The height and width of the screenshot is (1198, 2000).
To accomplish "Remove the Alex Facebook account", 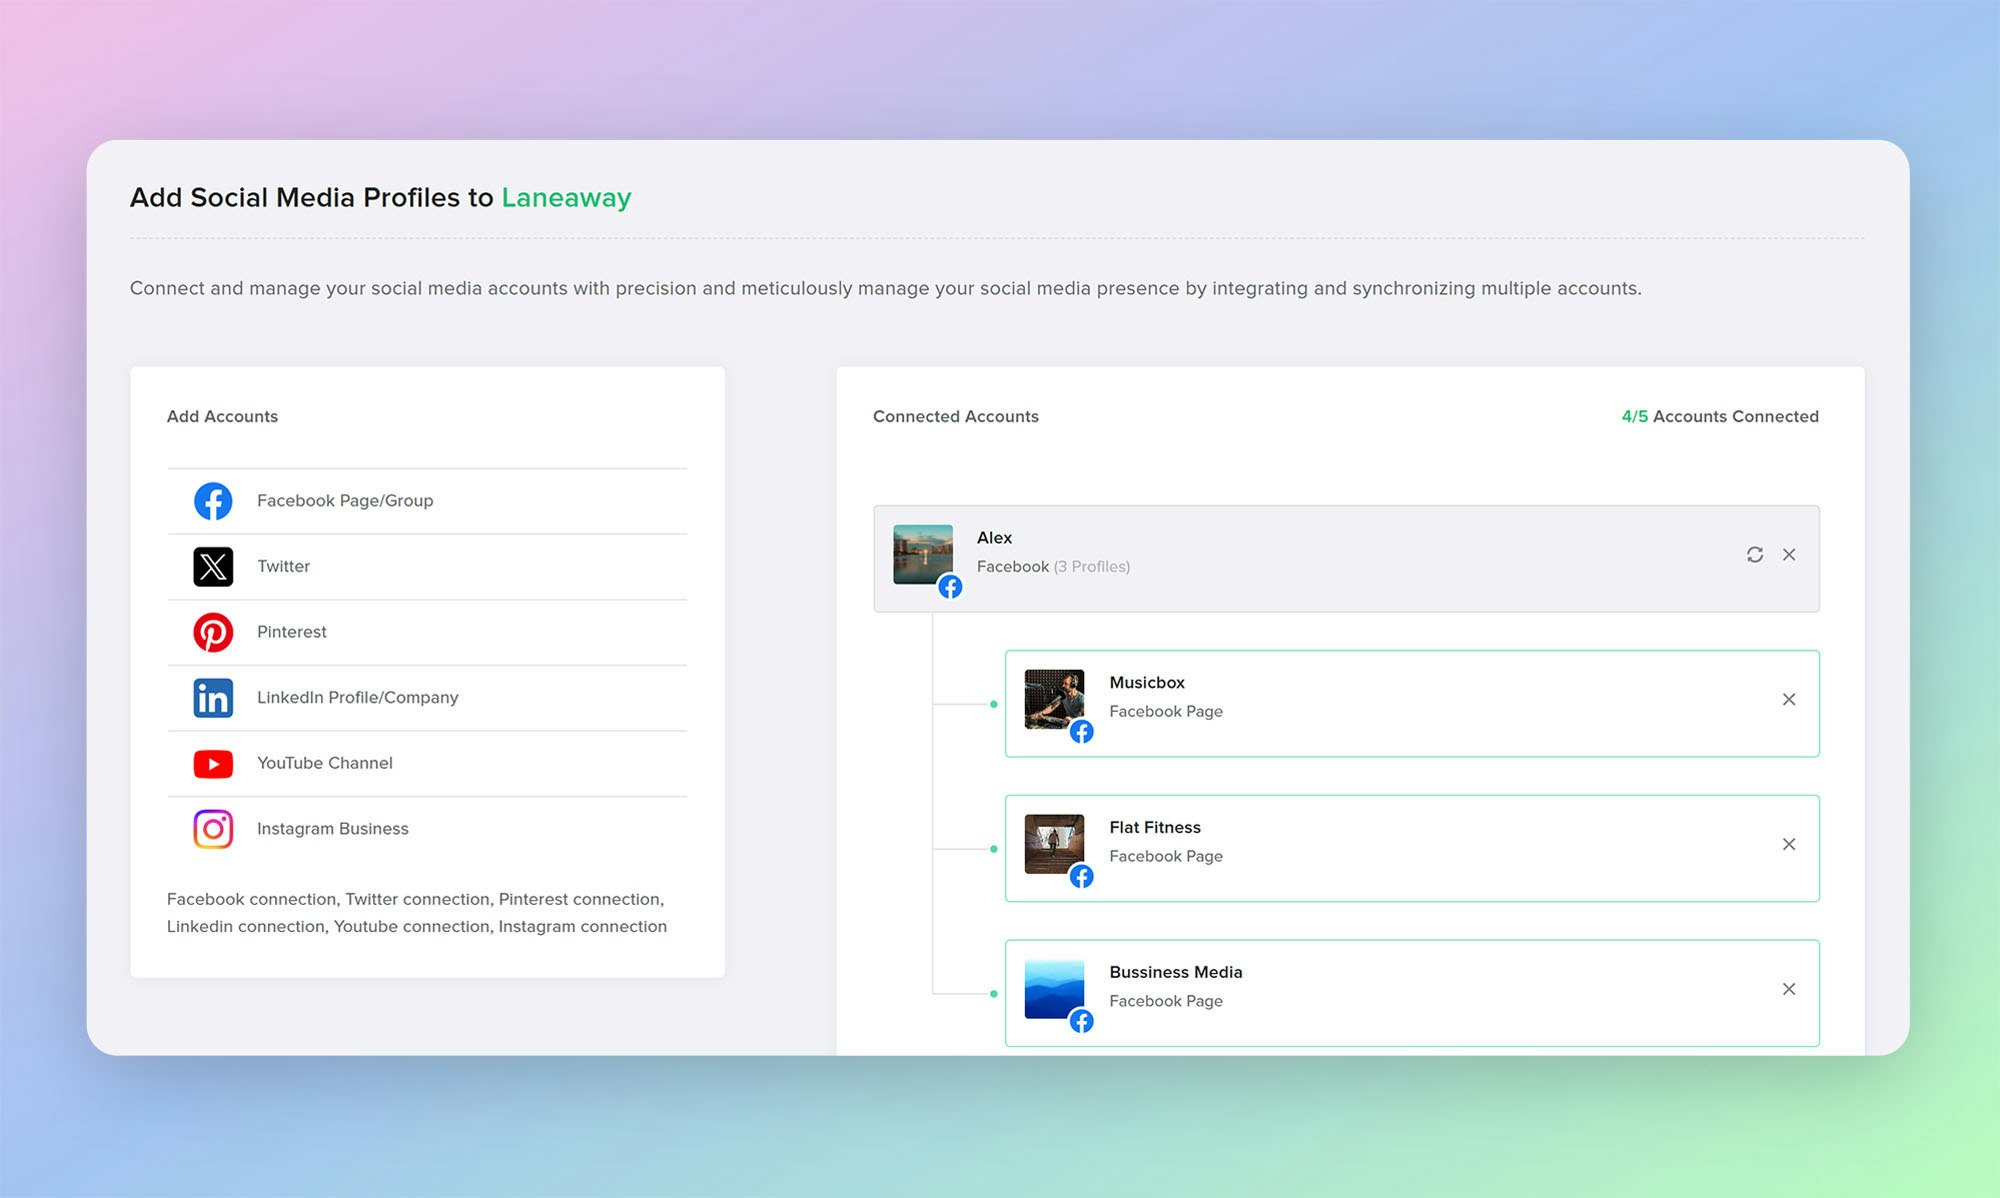I will coord(1789,554).
